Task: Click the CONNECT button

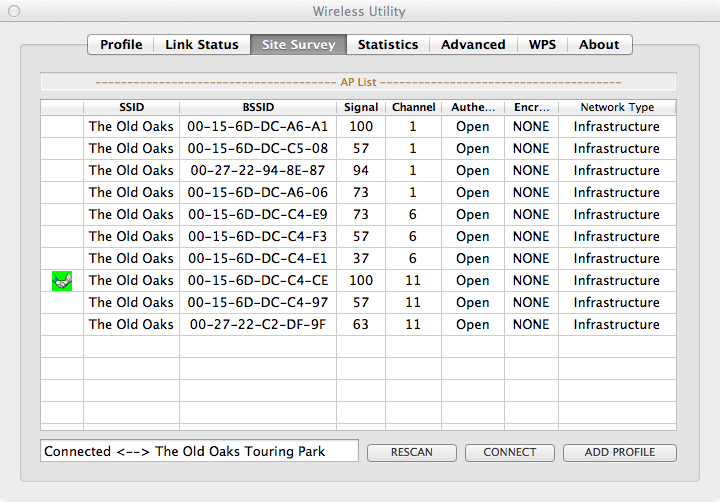Action: point(510,452)
